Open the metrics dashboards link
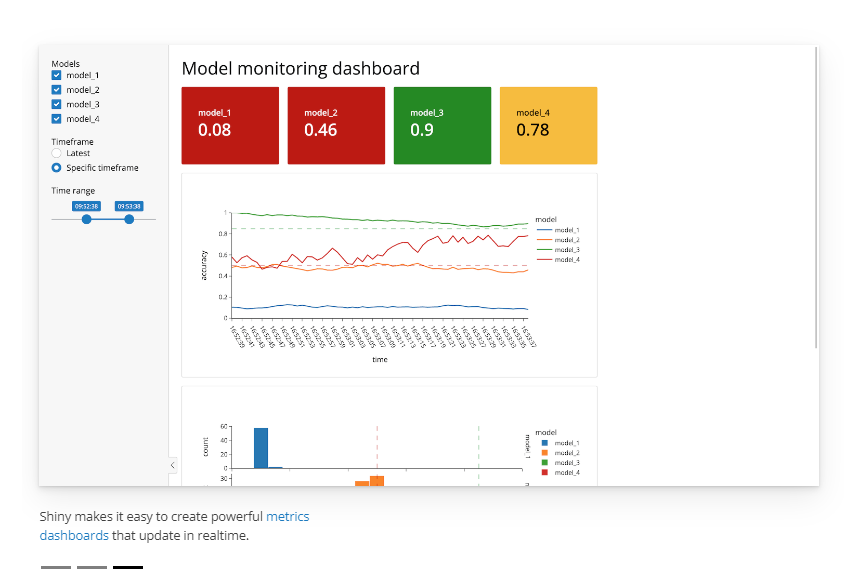 pos(174,526)
